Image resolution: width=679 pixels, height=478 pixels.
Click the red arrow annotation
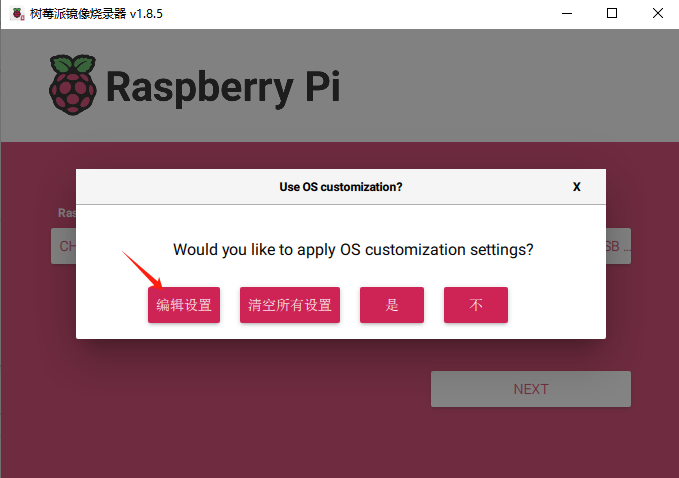[142, 269]
